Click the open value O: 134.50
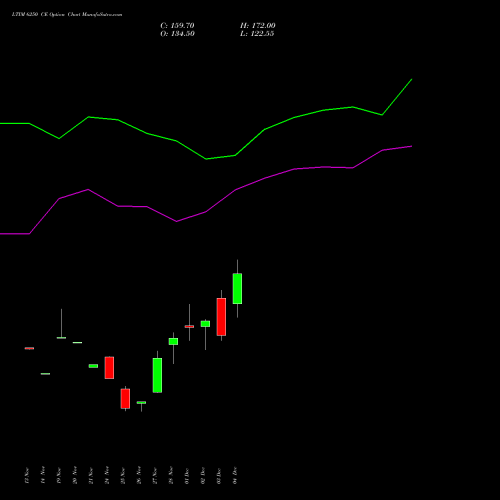The height and width of the screenshot is (500, 500). coord(177,34)
